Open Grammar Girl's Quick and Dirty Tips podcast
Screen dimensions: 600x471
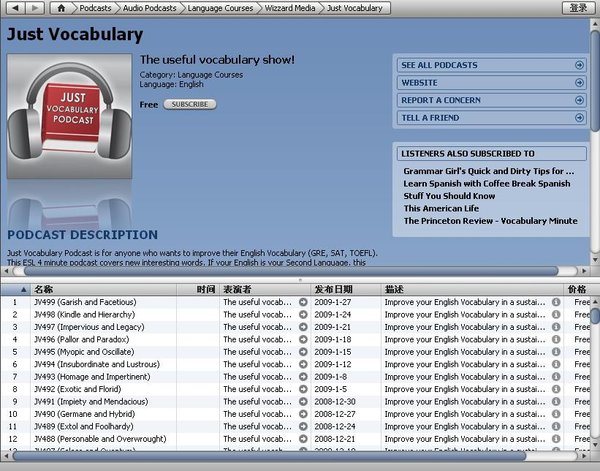489,171
